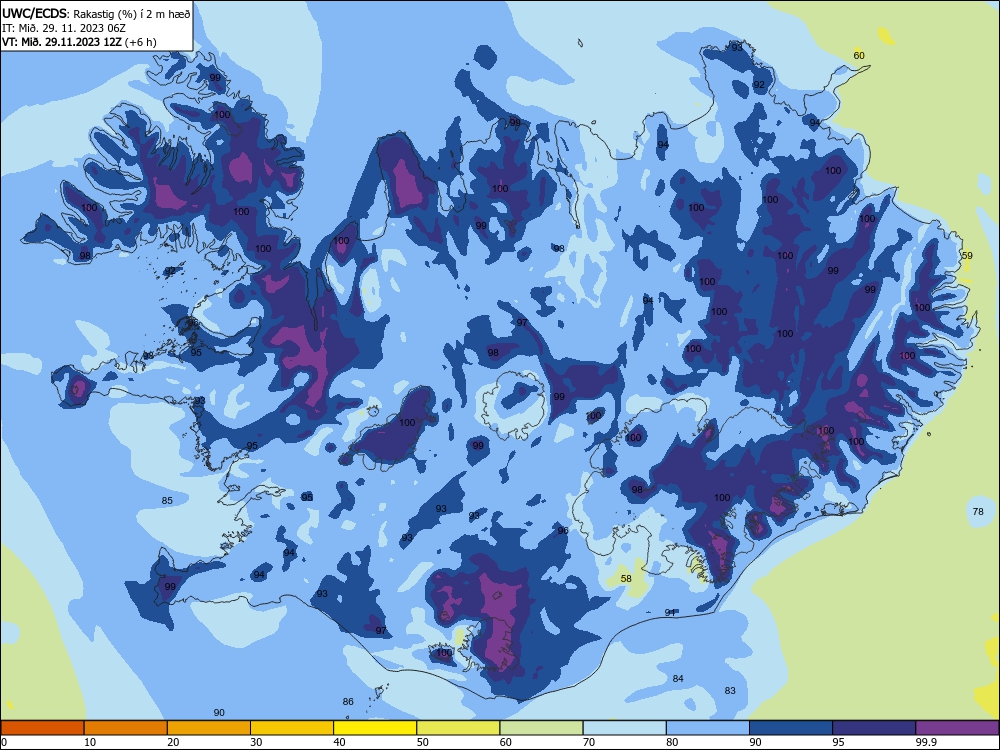
Task: Click the dark orange 0–10 legend swatch
Action: coord(43,728)
